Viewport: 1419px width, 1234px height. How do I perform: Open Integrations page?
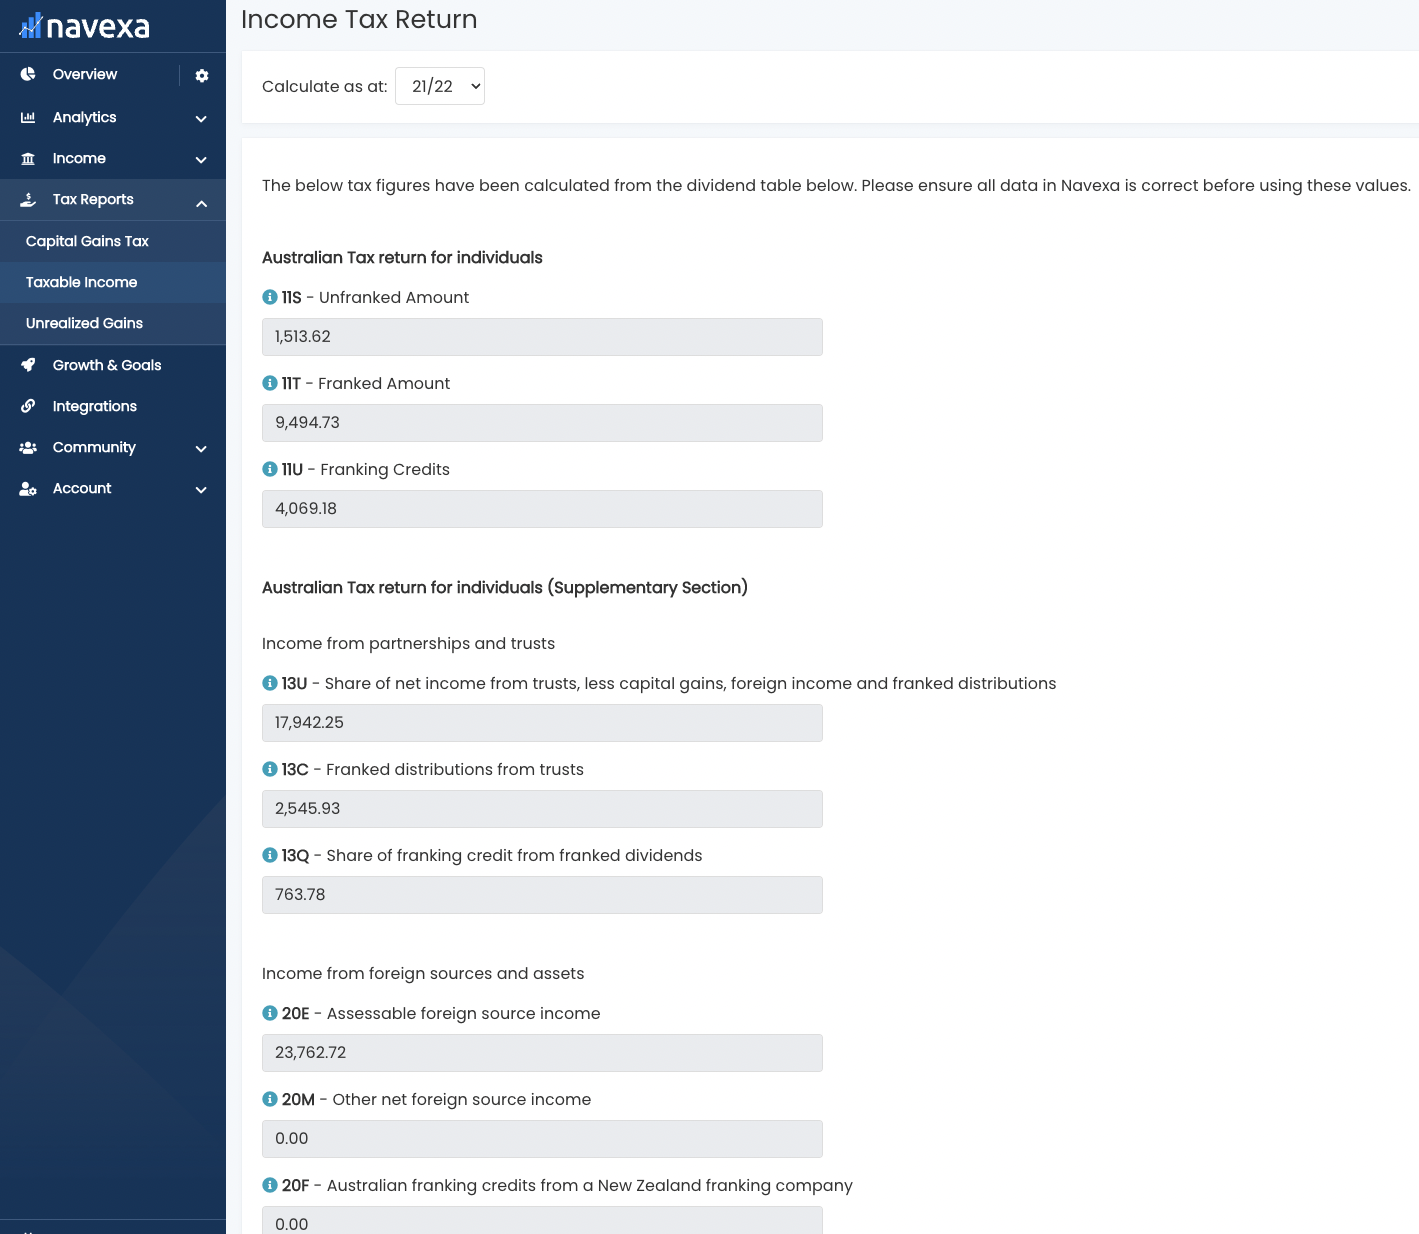tap(95, 406)
